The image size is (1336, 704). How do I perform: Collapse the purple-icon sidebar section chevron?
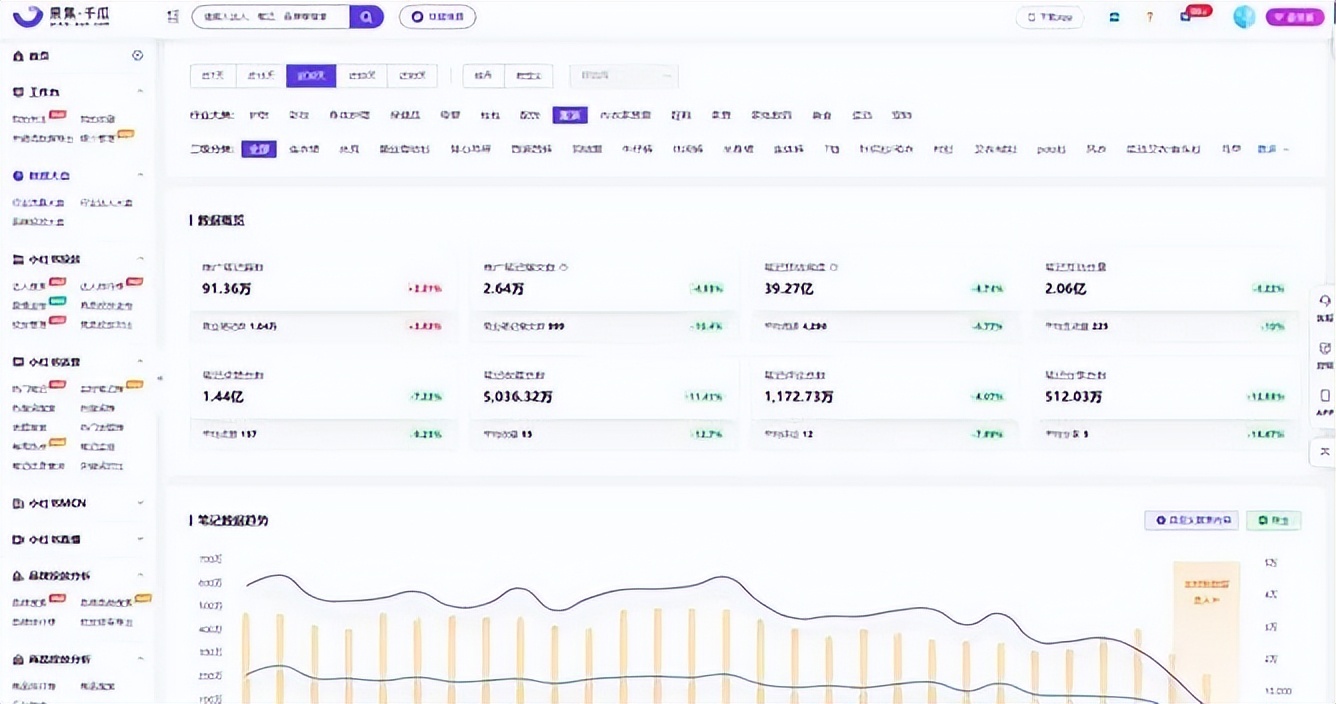point(140,175)
